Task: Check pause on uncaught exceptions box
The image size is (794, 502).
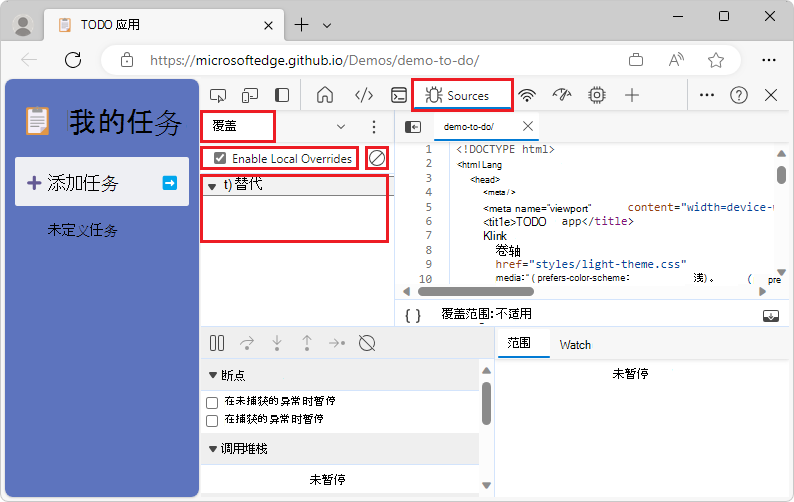Action: pyautogui.click(x=212, y=403)
